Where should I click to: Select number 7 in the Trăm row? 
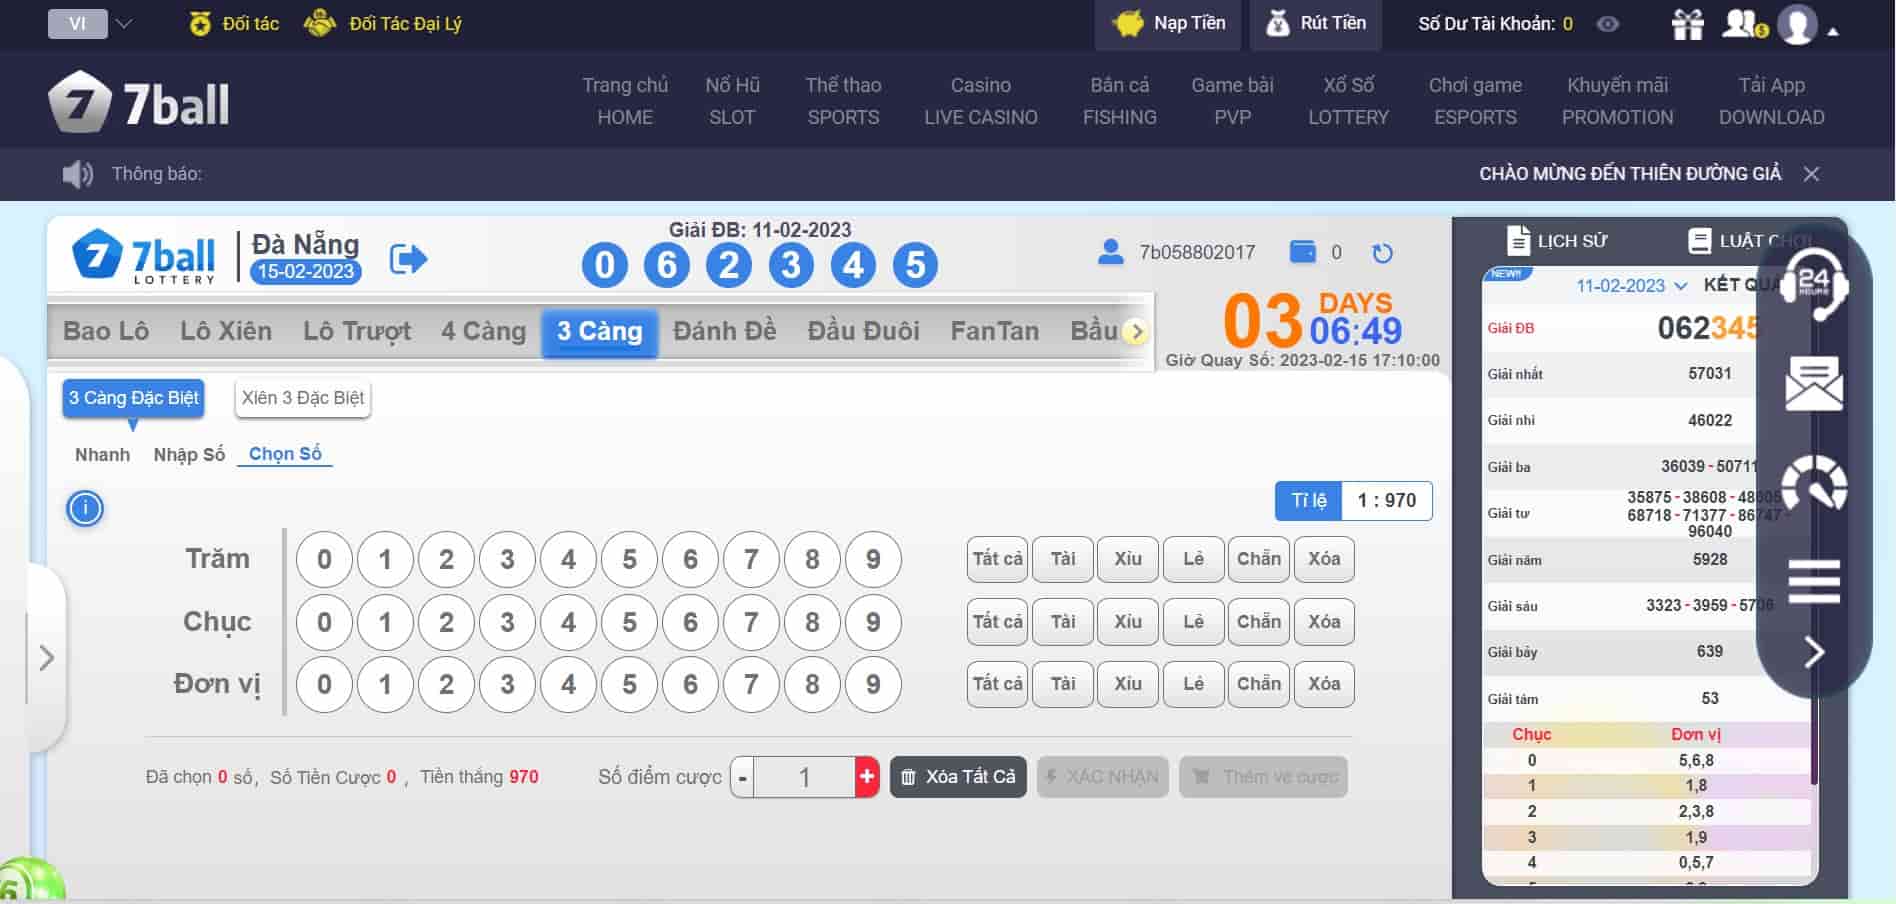(x=752, y=559)
